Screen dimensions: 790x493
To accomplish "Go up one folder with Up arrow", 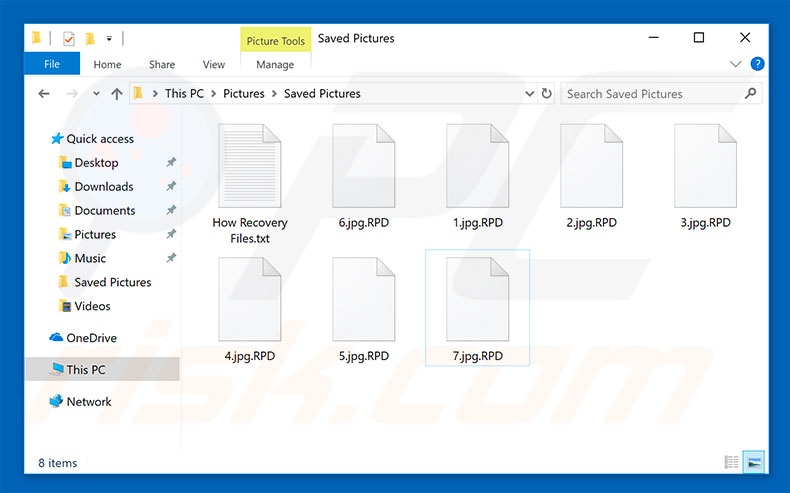I will click(117, 94).
